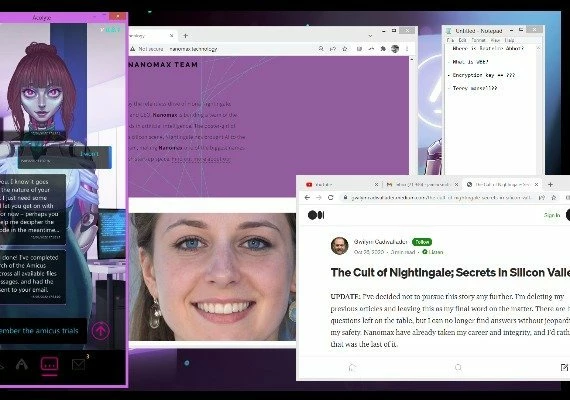
Task: Open the mail envelope icon with 3 unread
Action: tap(79, 364)
